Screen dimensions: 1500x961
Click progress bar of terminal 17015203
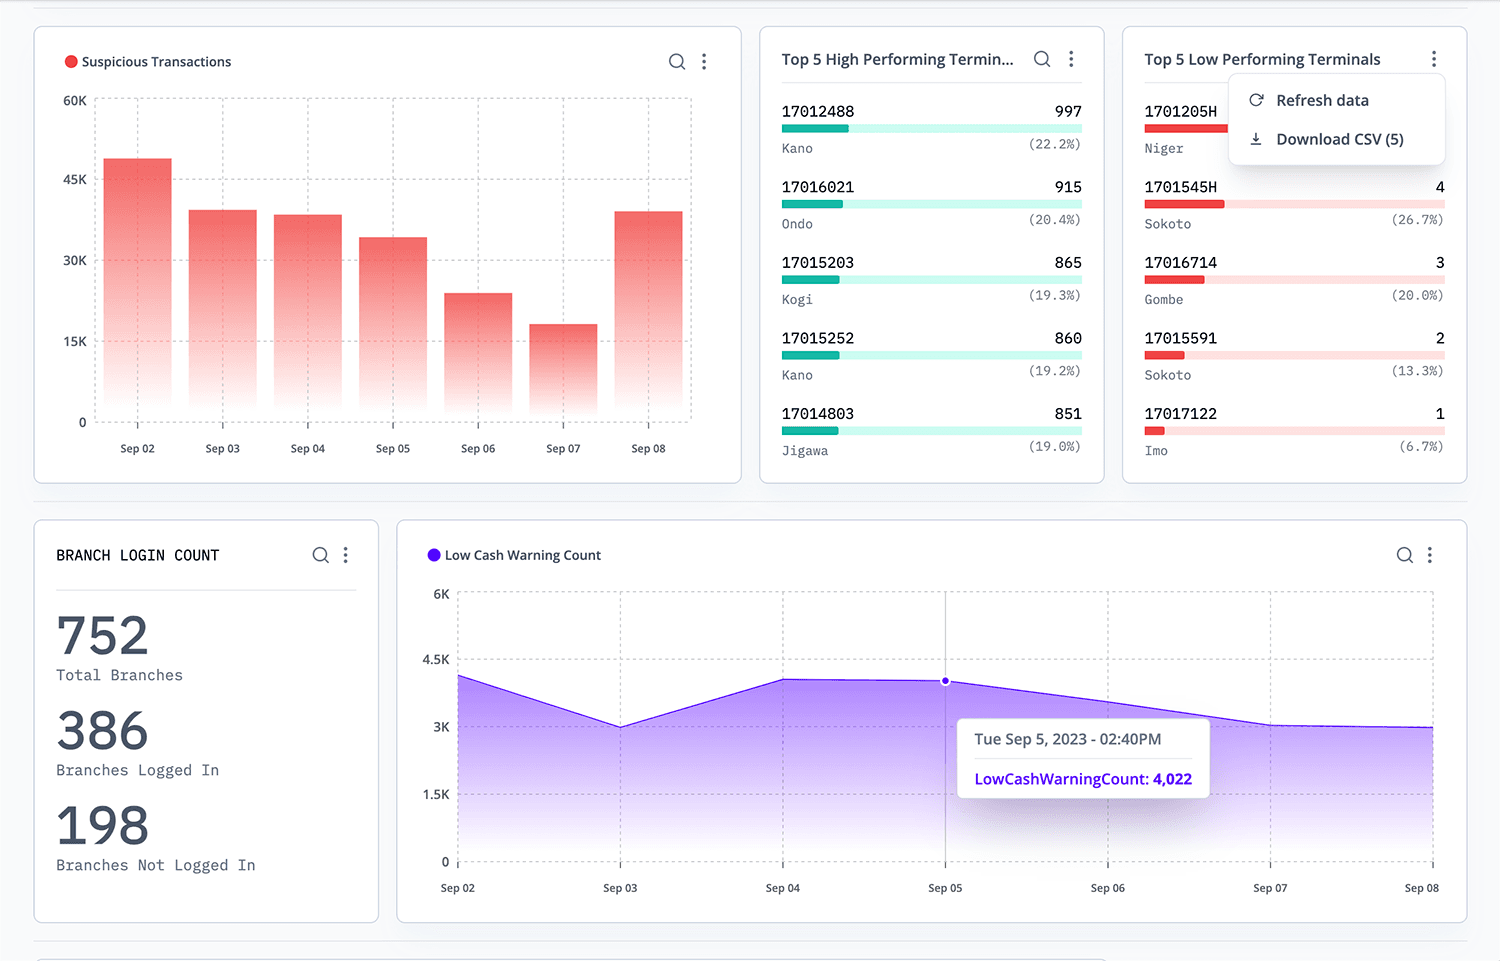point(932,280)
